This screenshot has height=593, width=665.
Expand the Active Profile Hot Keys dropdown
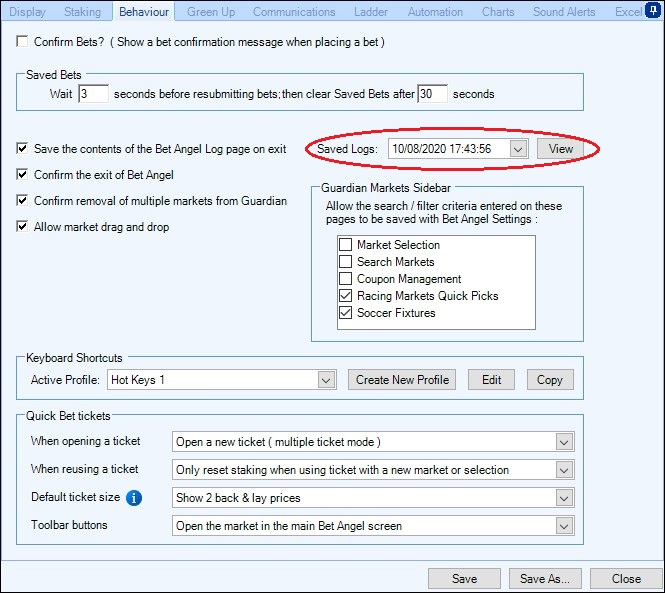326,380
